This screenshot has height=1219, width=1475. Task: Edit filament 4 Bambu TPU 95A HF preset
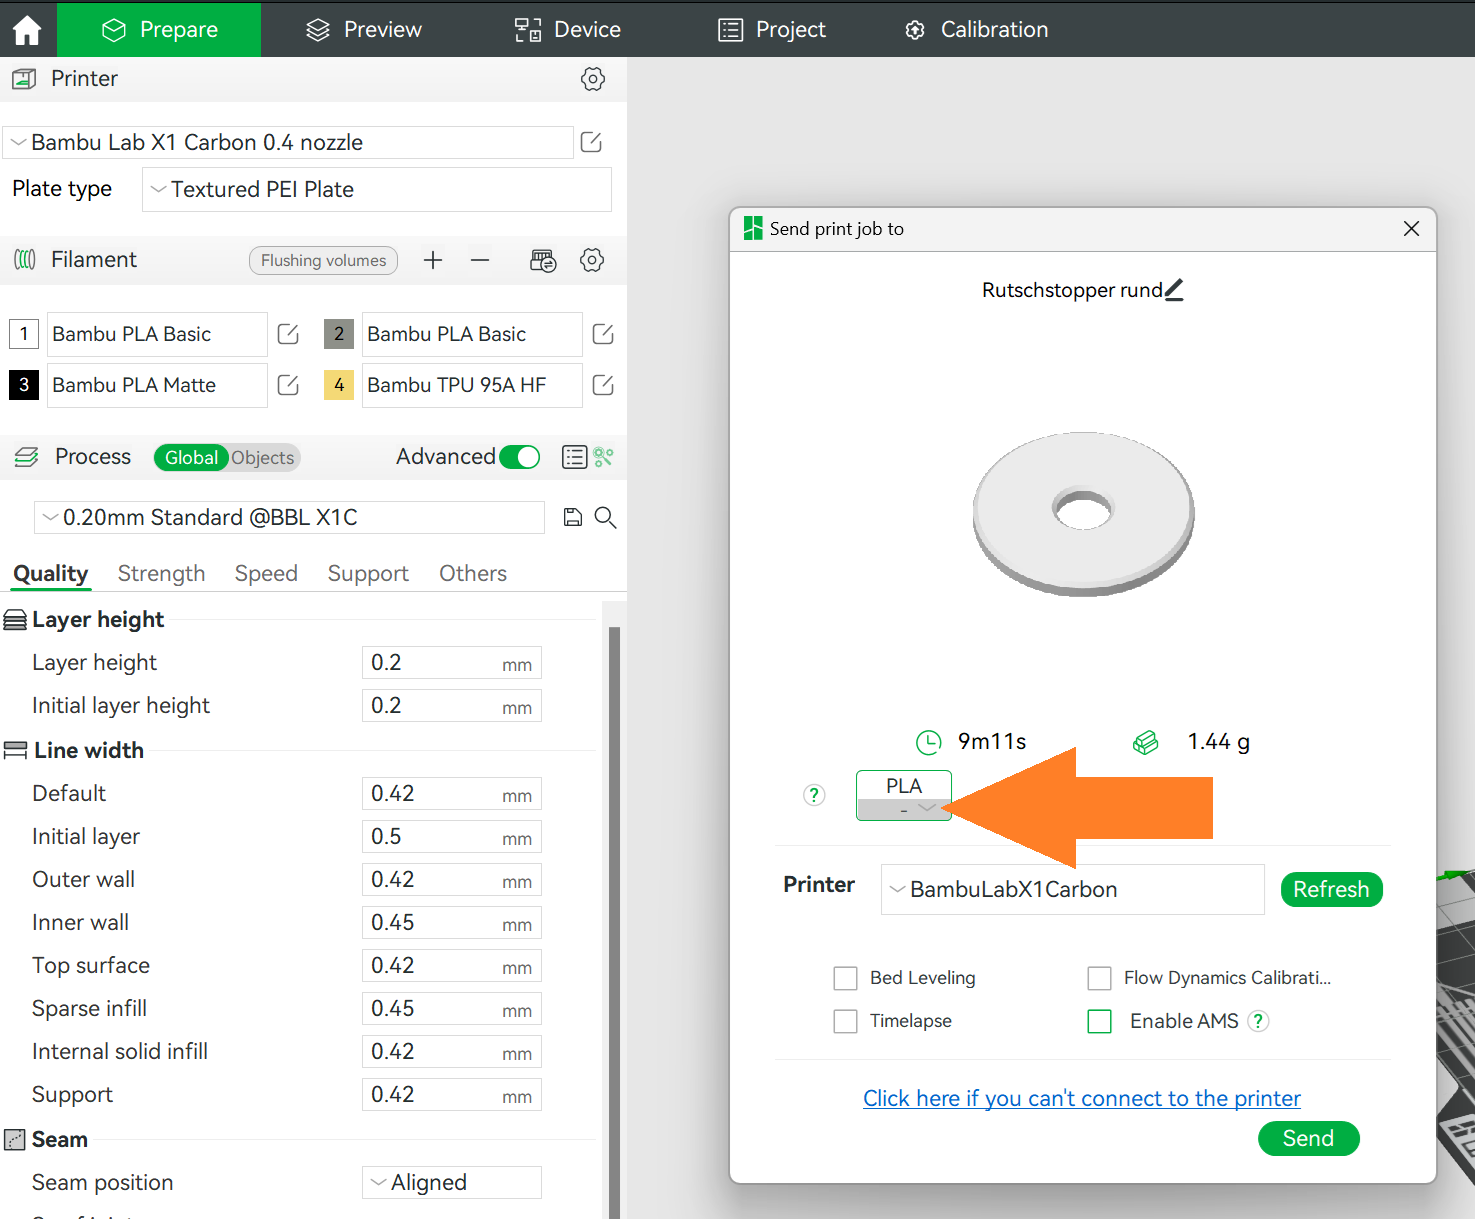tap(603, 385)
